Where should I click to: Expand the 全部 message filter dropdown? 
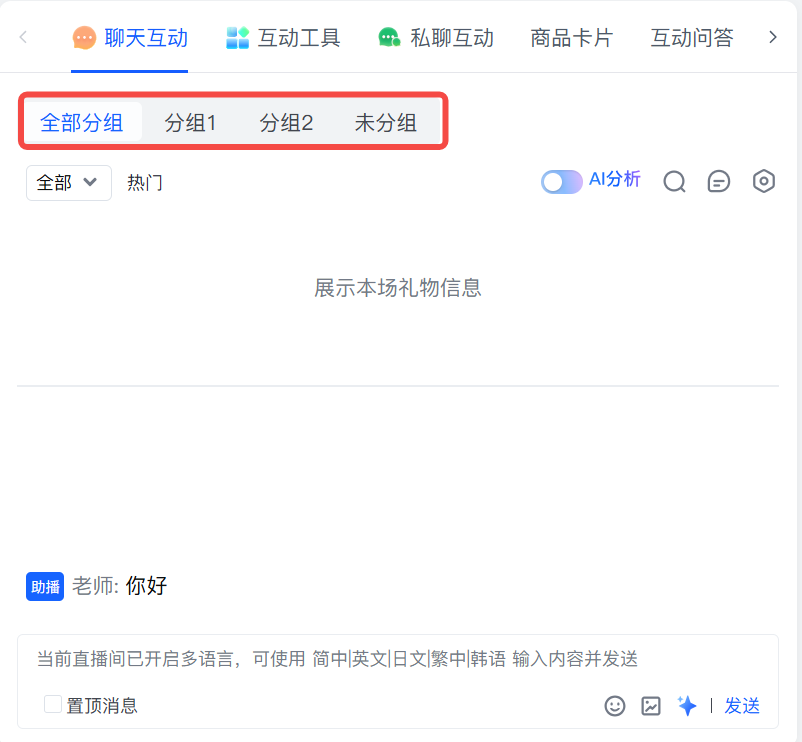[x=69, y=183]
